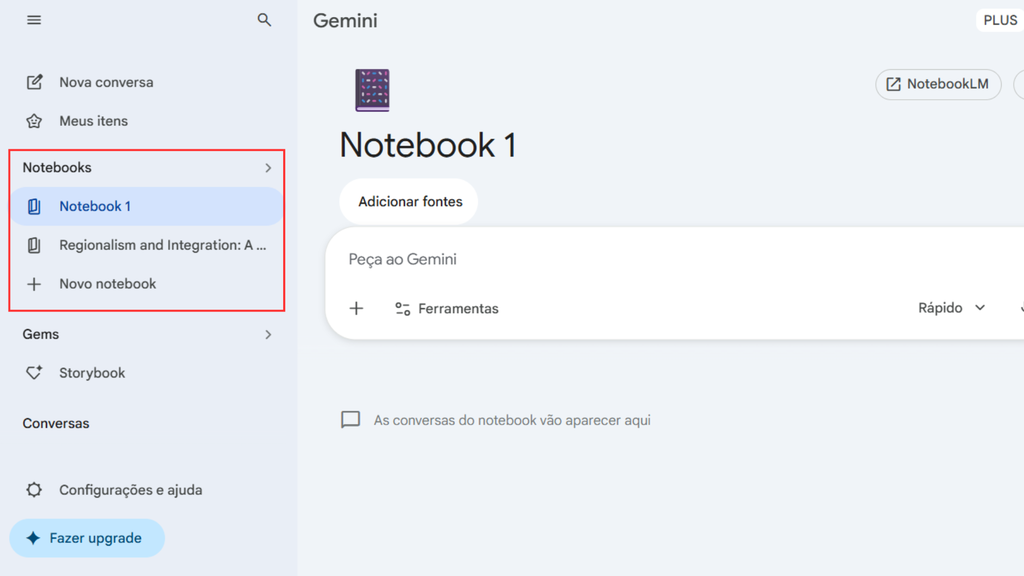
Task: Click the Notebook 1 cover thumbnail
Action: coord(371,89)
